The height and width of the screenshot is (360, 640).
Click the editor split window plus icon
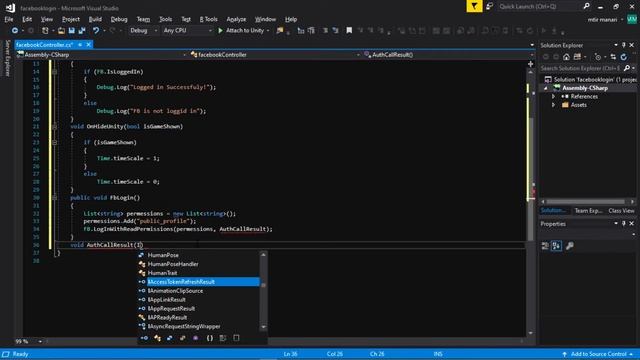(x=530, y=64)
